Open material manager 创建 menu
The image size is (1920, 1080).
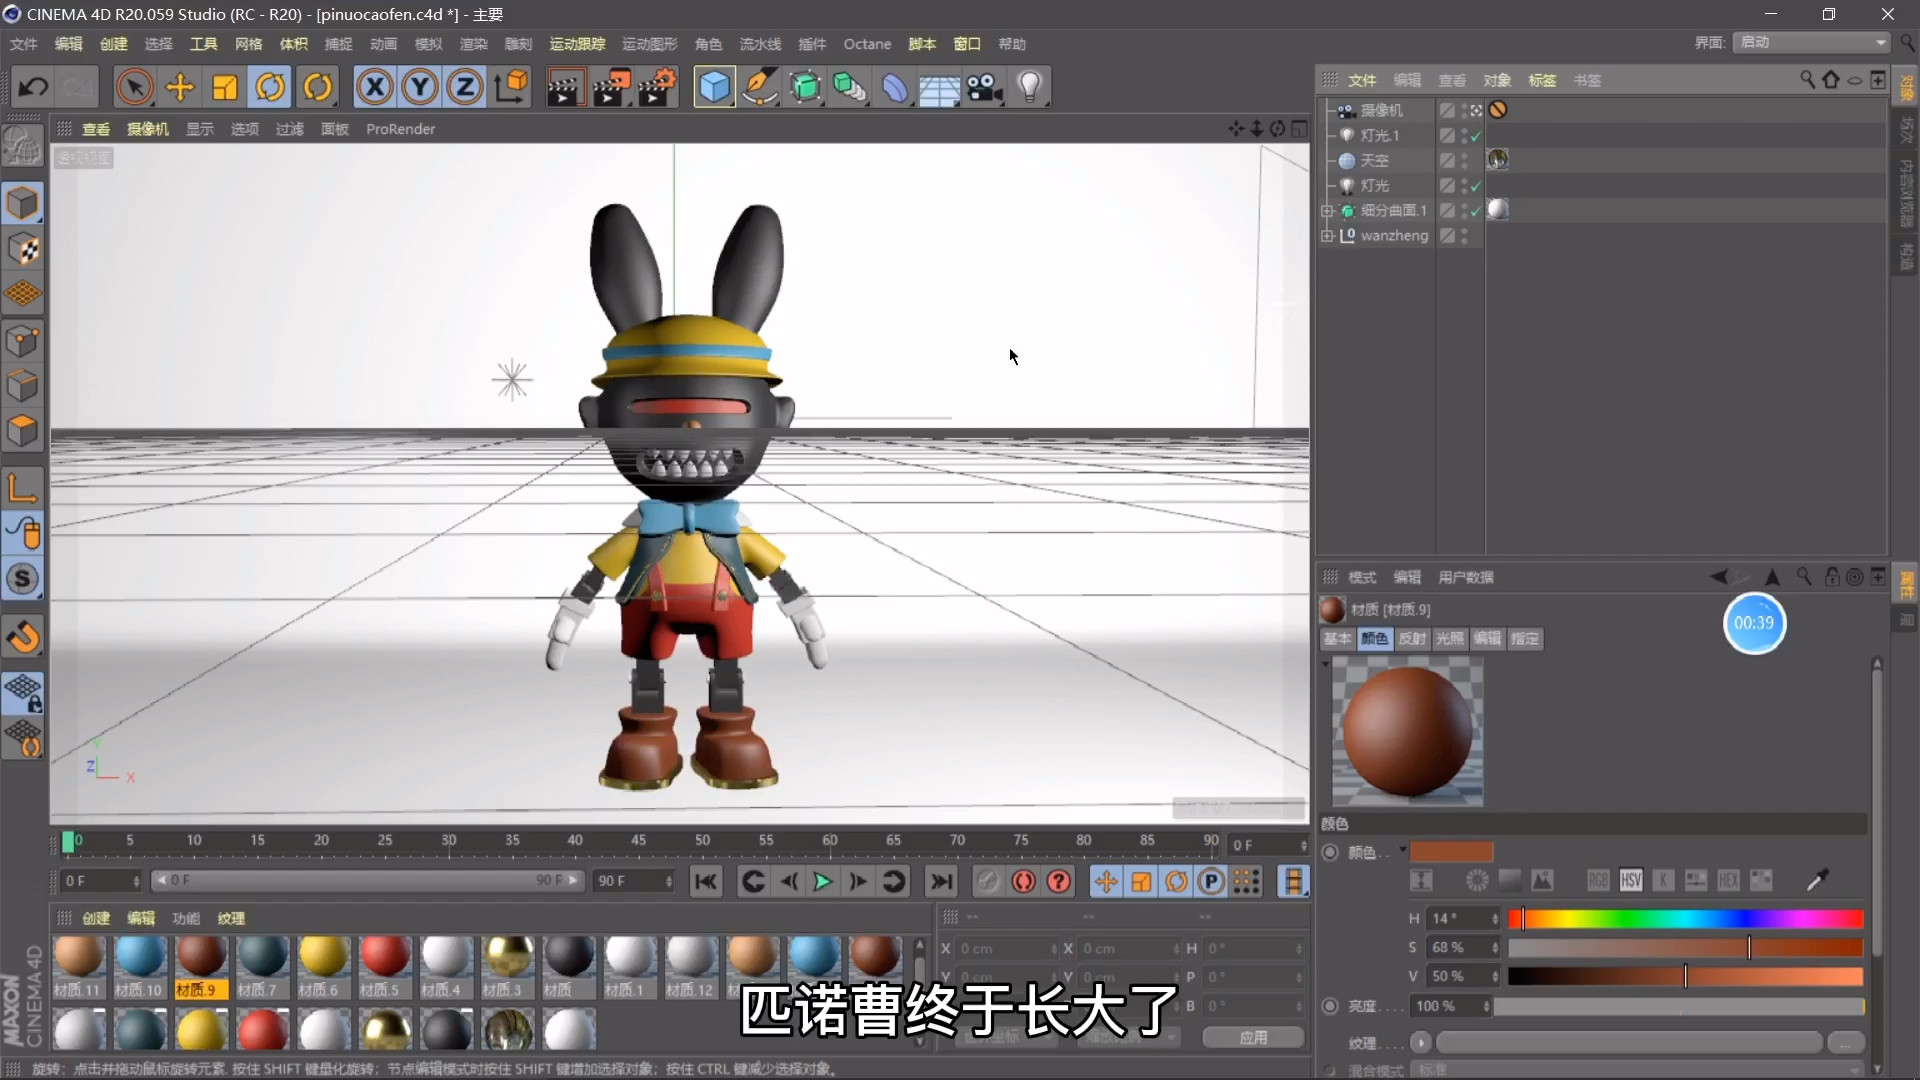click(x=96, y=918)
